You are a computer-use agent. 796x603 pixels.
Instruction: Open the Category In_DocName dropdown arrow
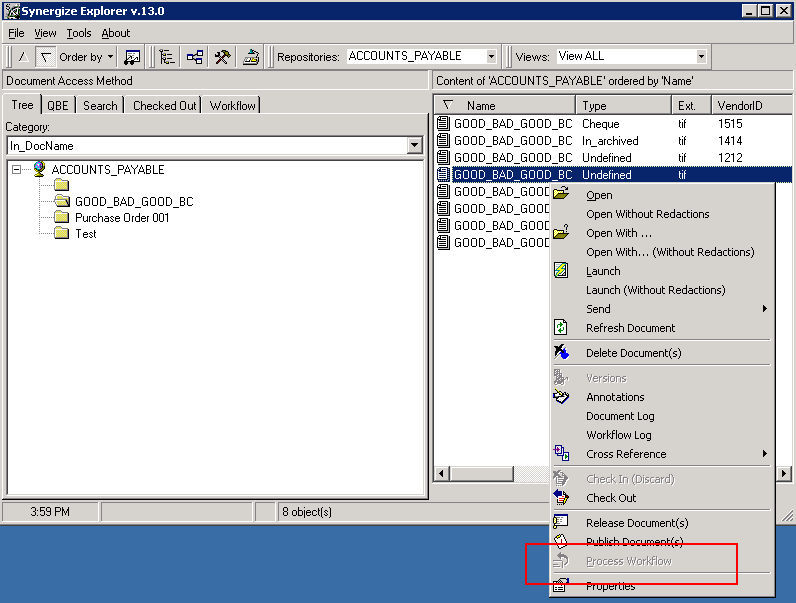tap(415, 146)
